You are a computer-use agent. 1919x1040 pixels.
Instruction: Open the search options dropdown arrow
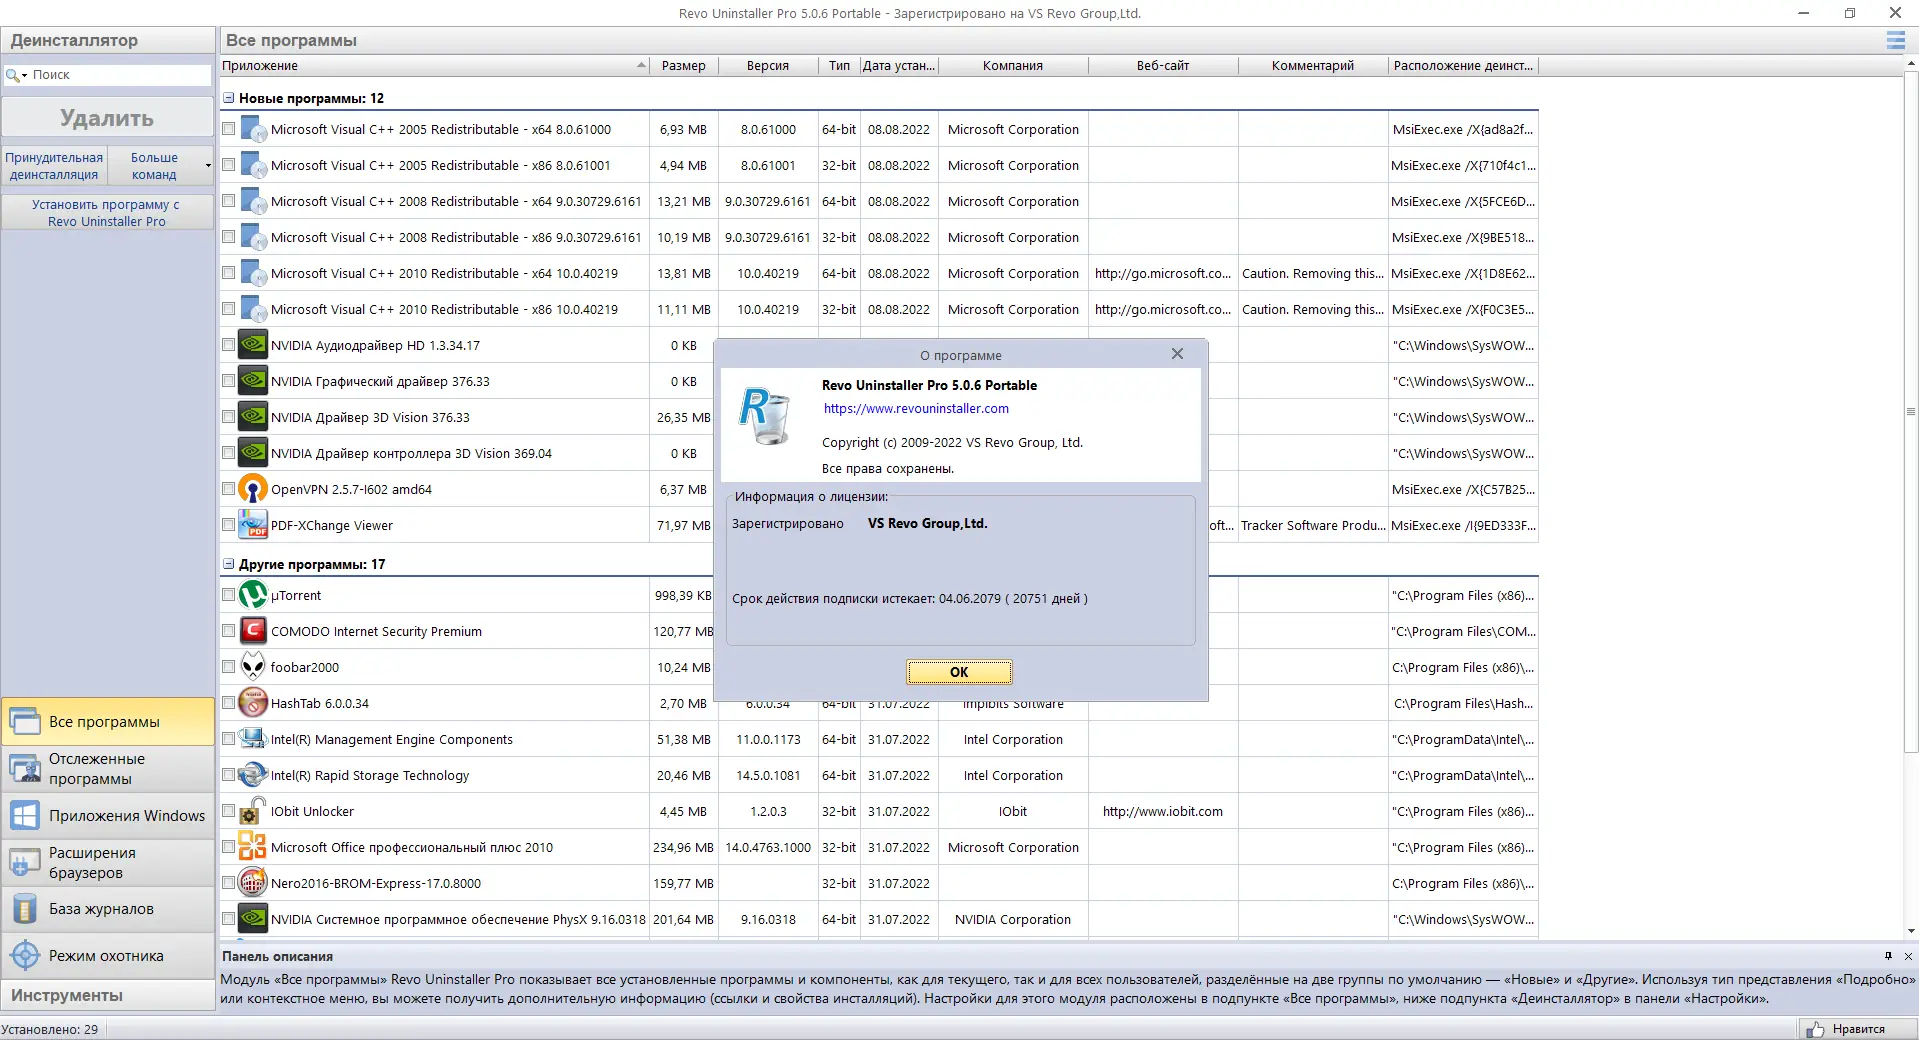24,76
